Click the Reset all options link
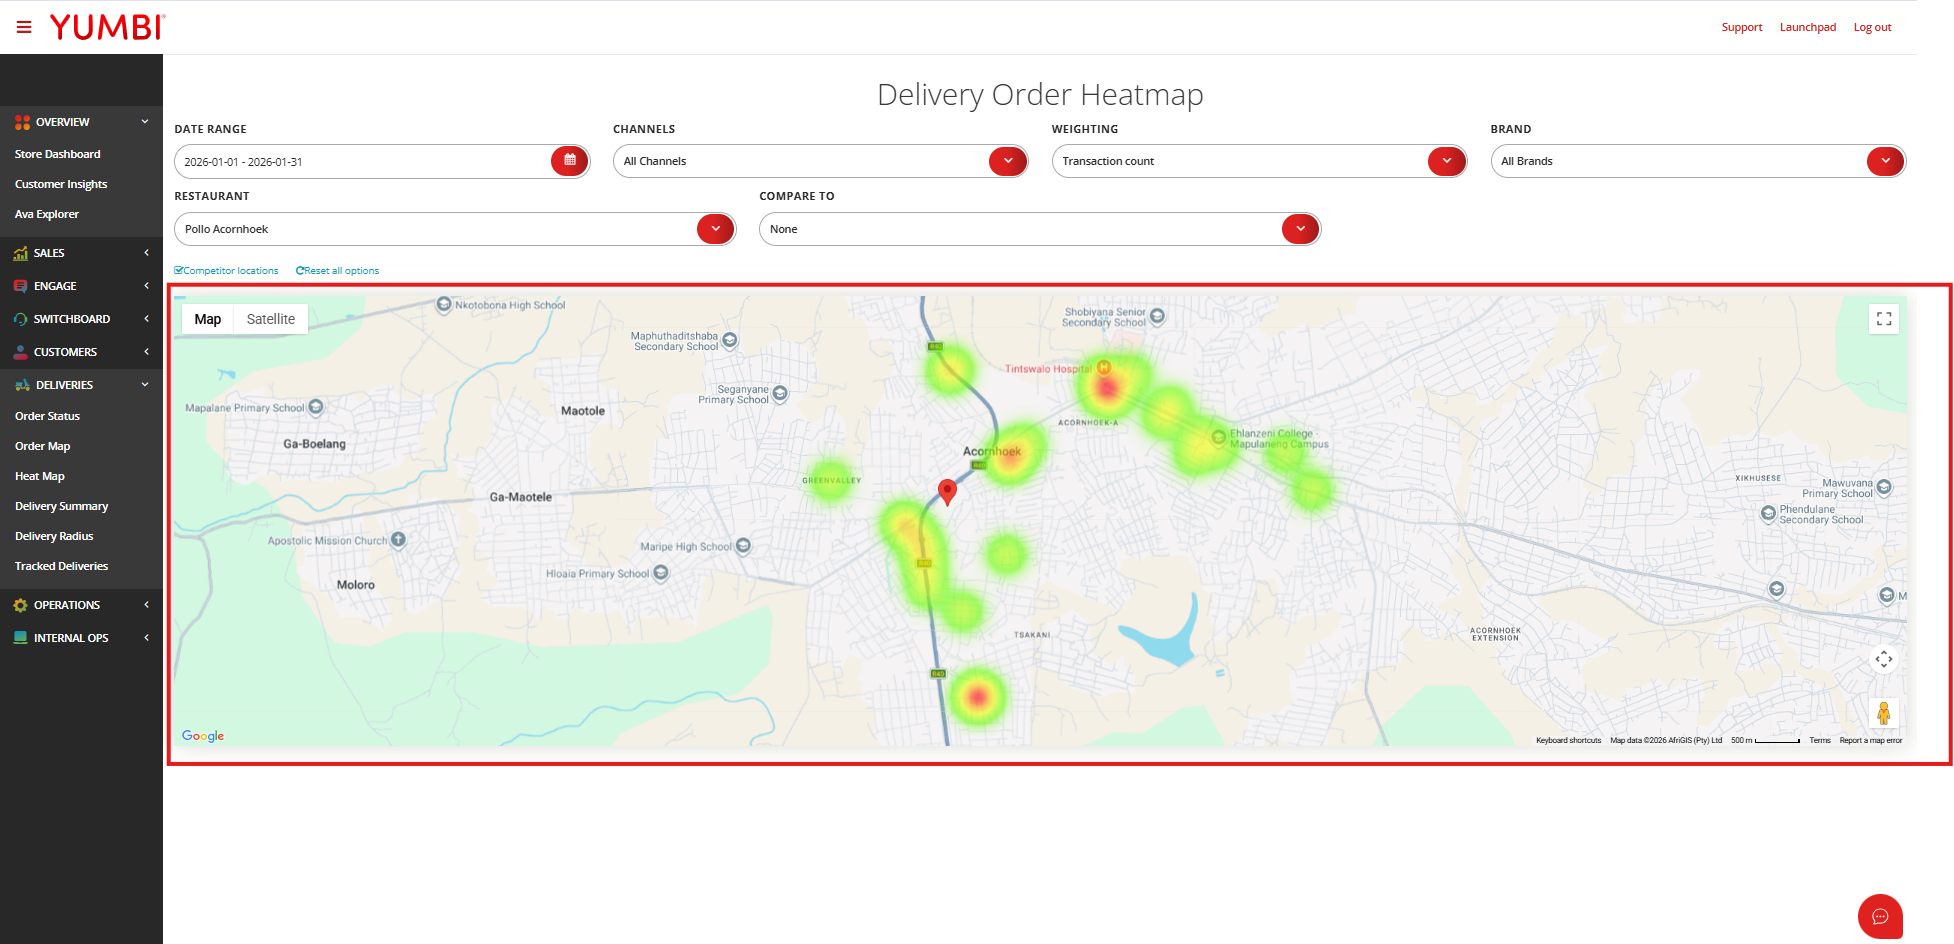1954x944 pixels. tap(337, 271)
